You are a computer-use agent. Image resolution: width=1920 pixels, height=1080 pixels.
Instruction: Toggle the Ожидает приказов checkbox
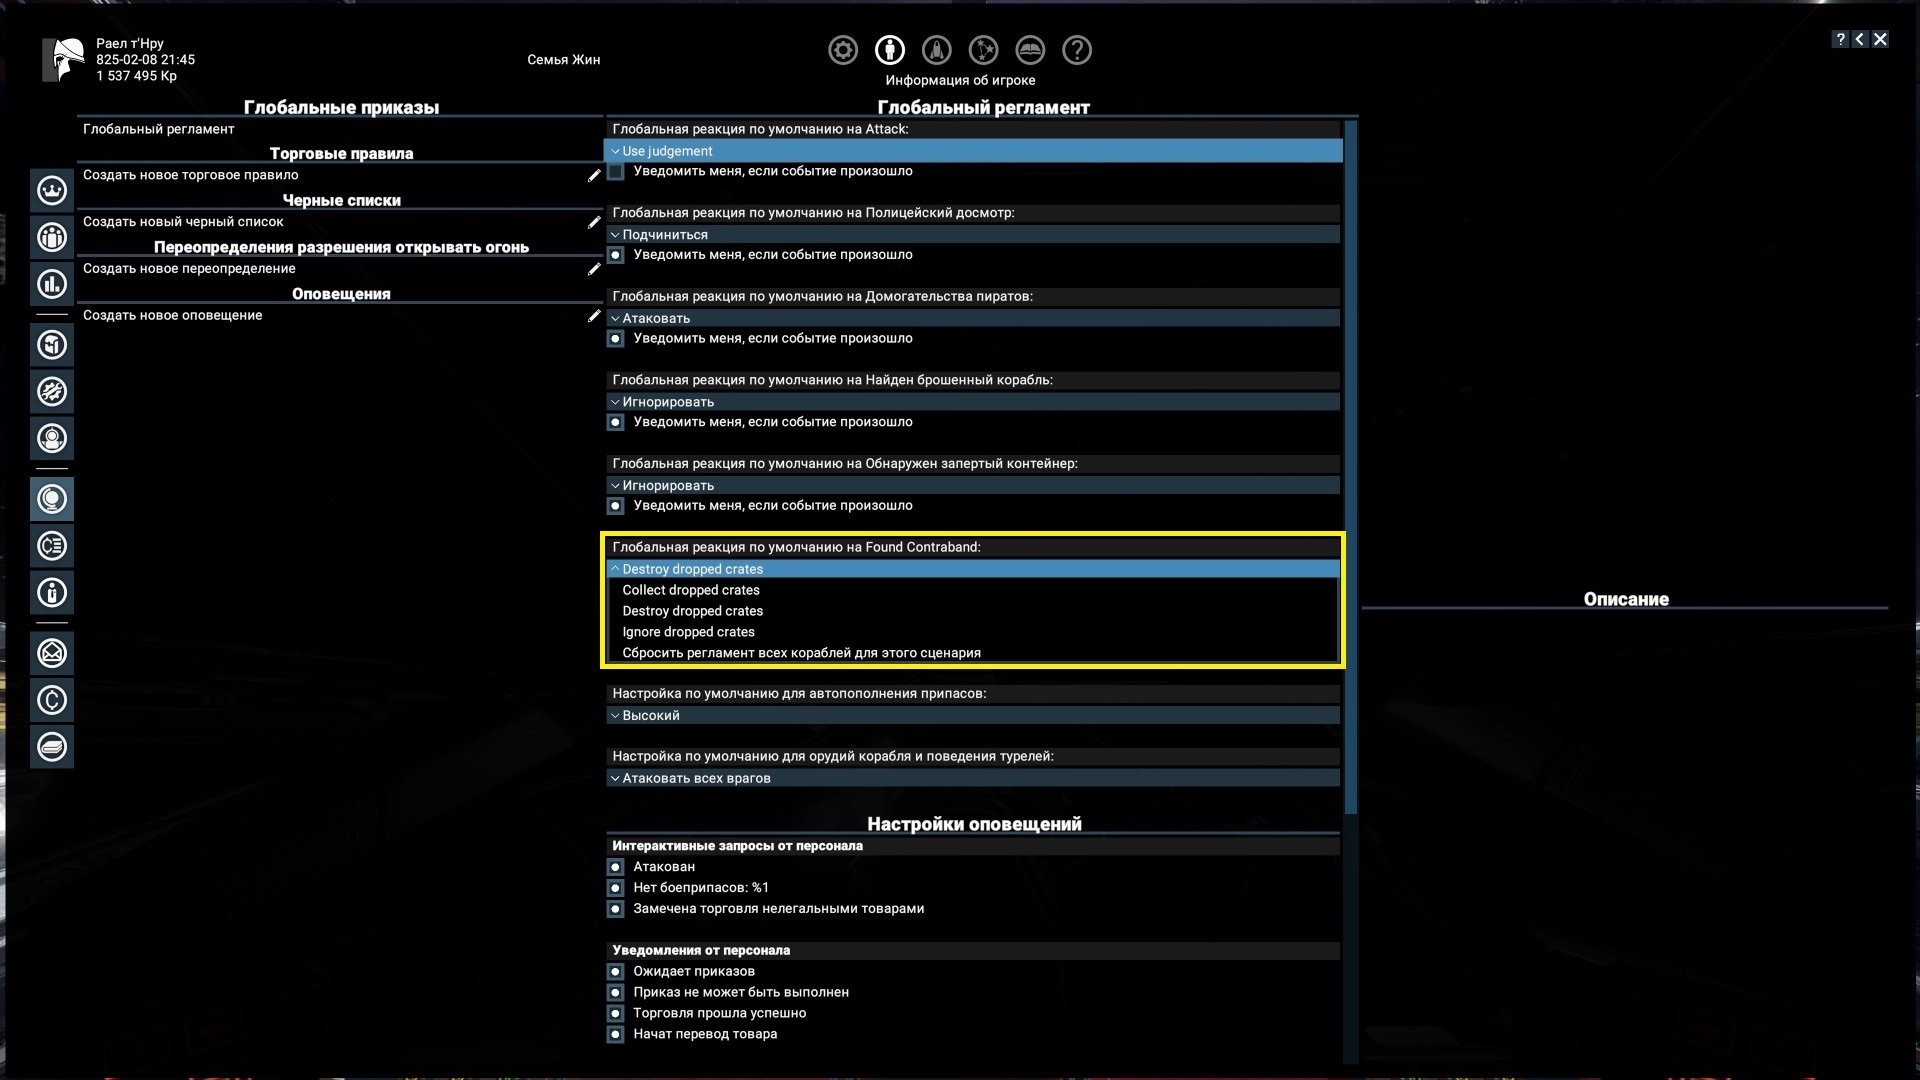[x=616, y=972]
